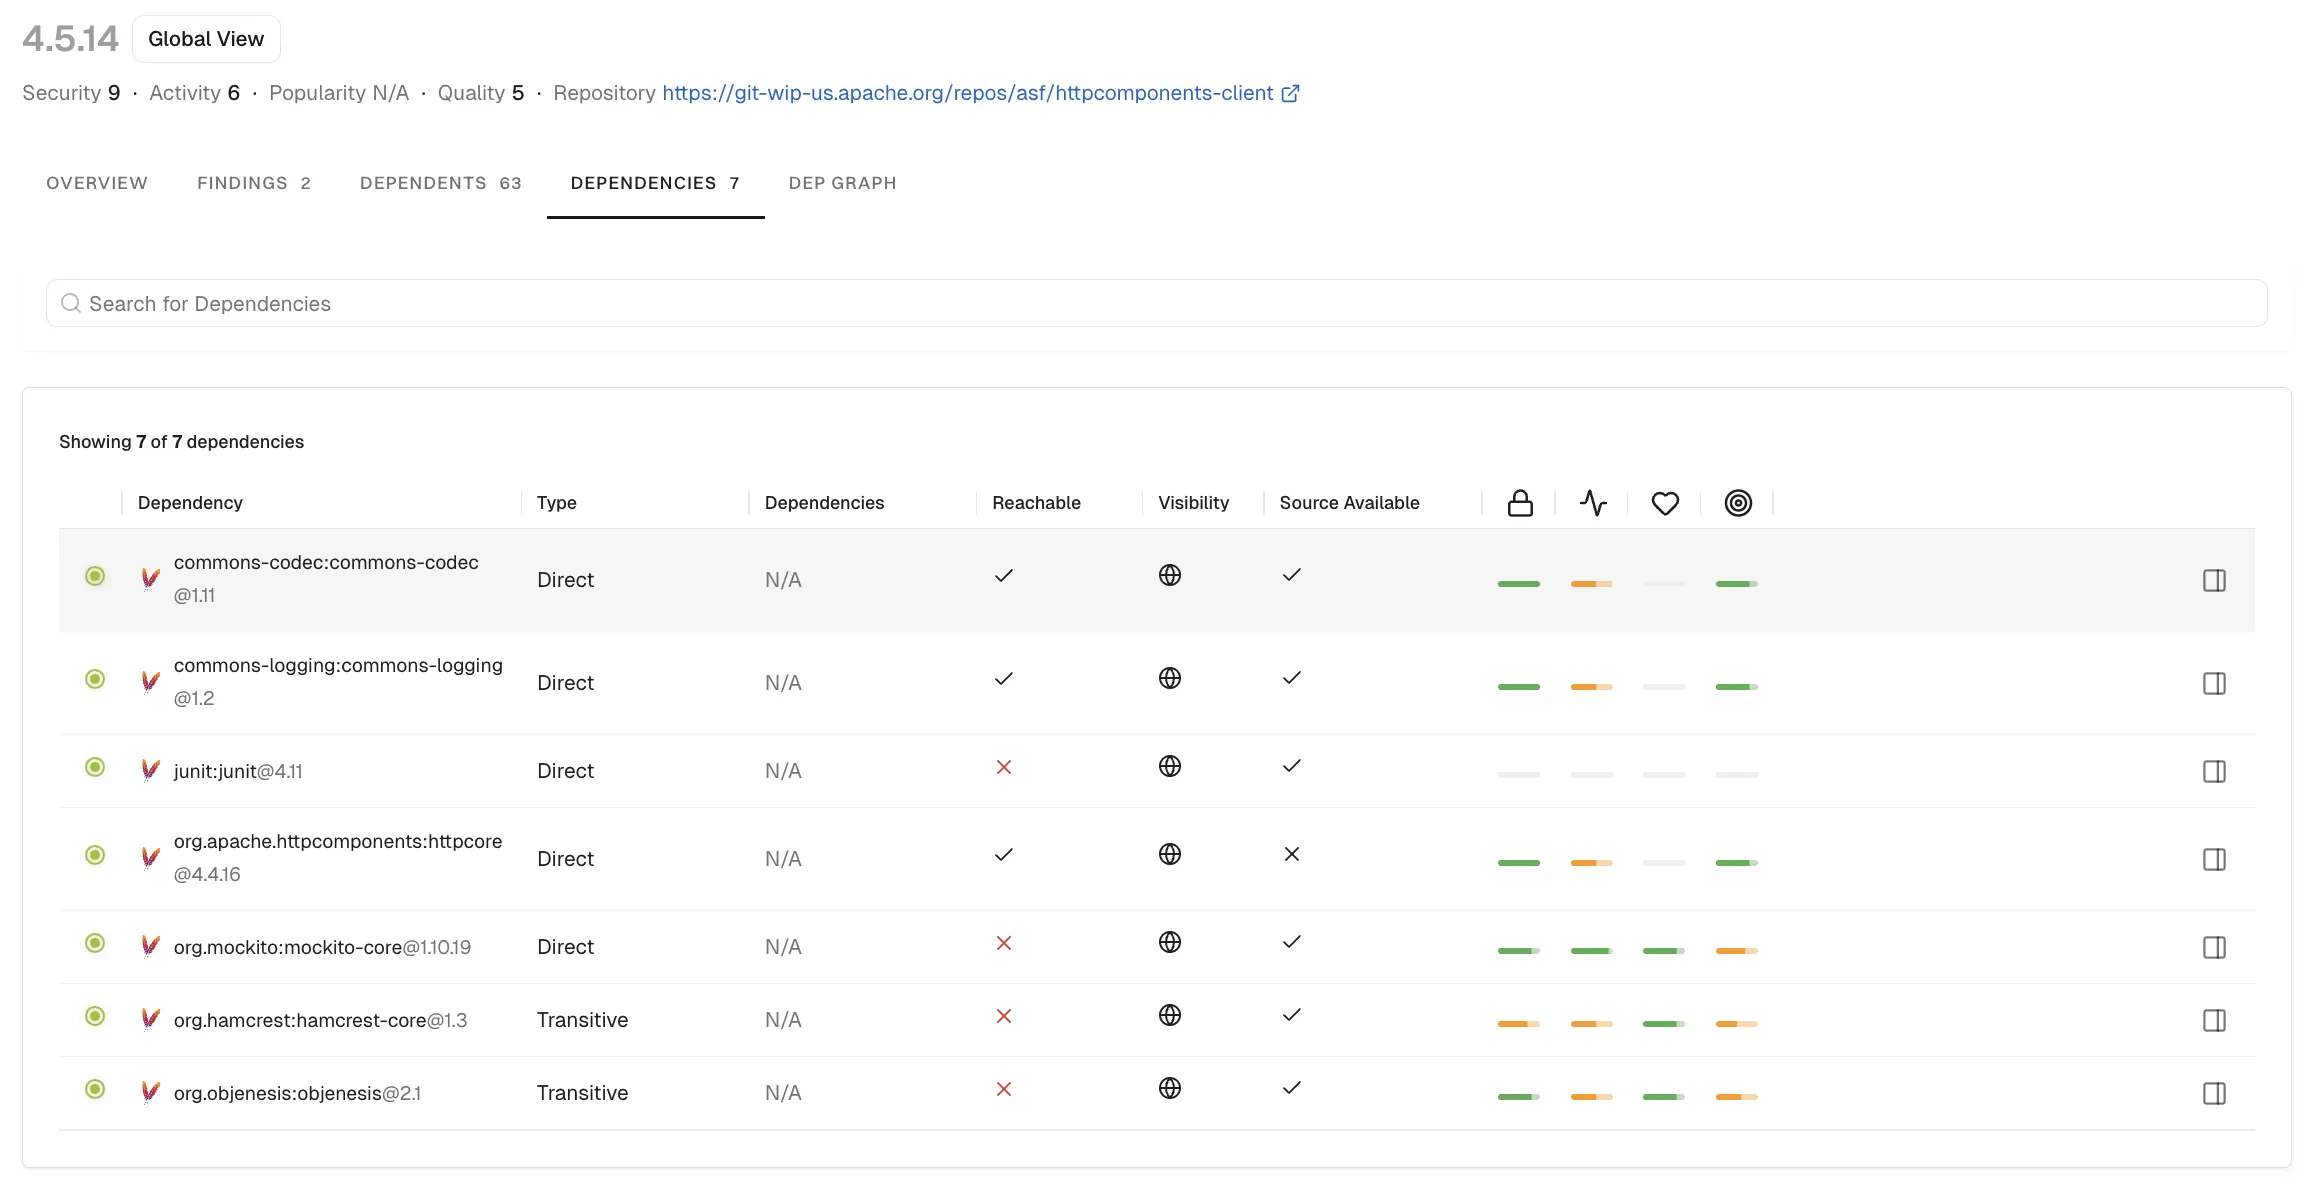The width and height of the screenshot is (2306, 1194).
Task: Click the quality score bar for hamcrest-core
Action: [1737, 1024]
